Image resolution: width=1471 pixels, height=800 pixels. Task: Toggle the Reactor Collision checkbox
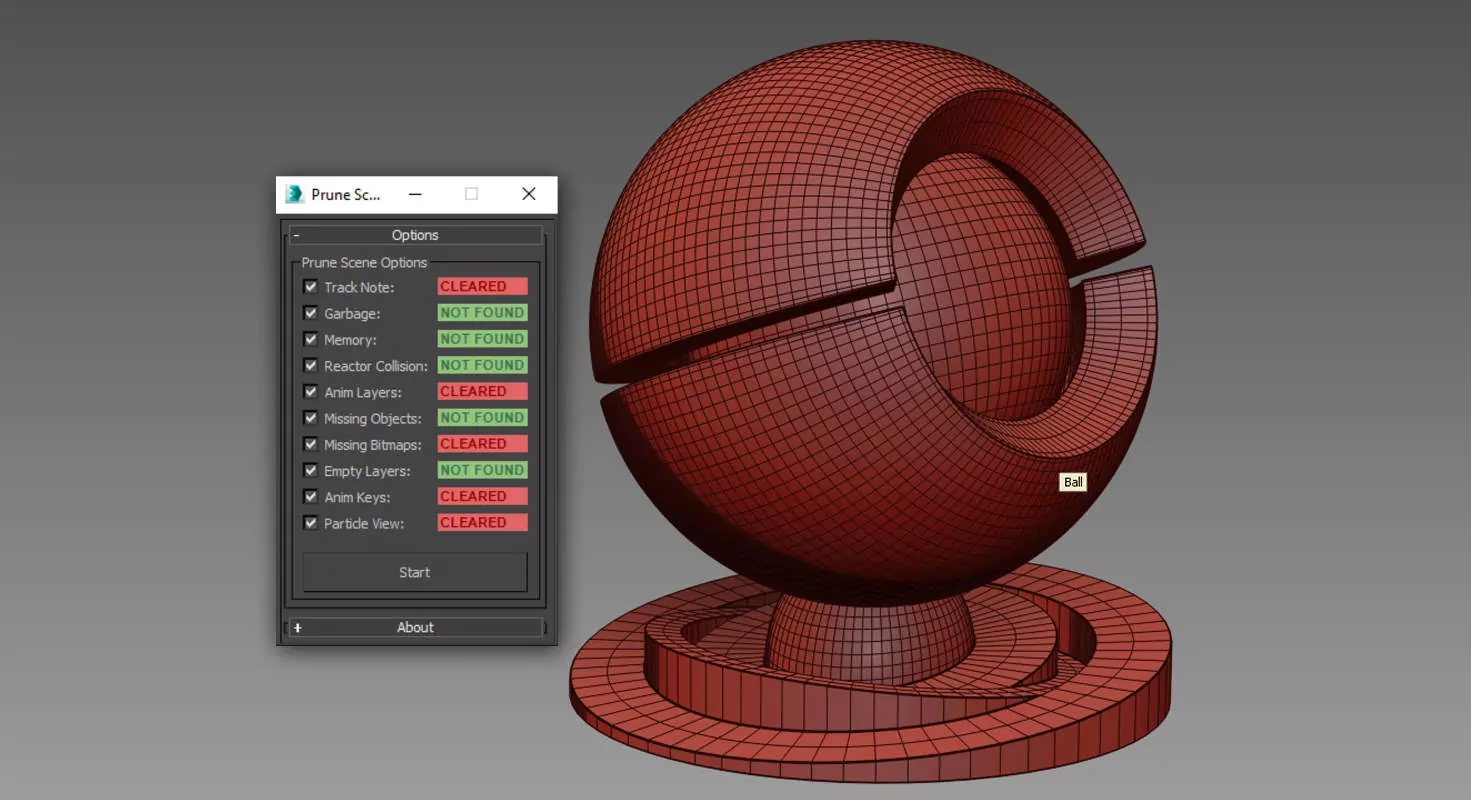tap(311, 365)
